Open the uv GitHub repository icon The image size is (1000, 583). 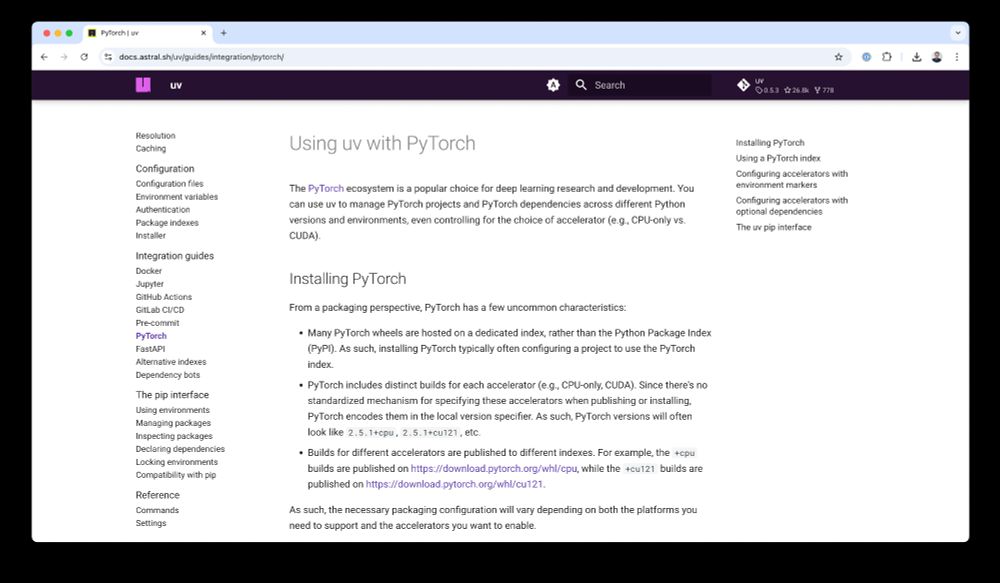tap(743, 85)
